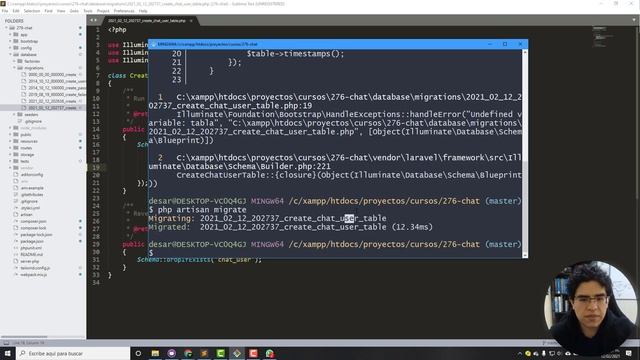Image resolution: width=640 pixels, height=360 pixels.
Task: Collapse the database folder
Action: [x=11, y=54]
